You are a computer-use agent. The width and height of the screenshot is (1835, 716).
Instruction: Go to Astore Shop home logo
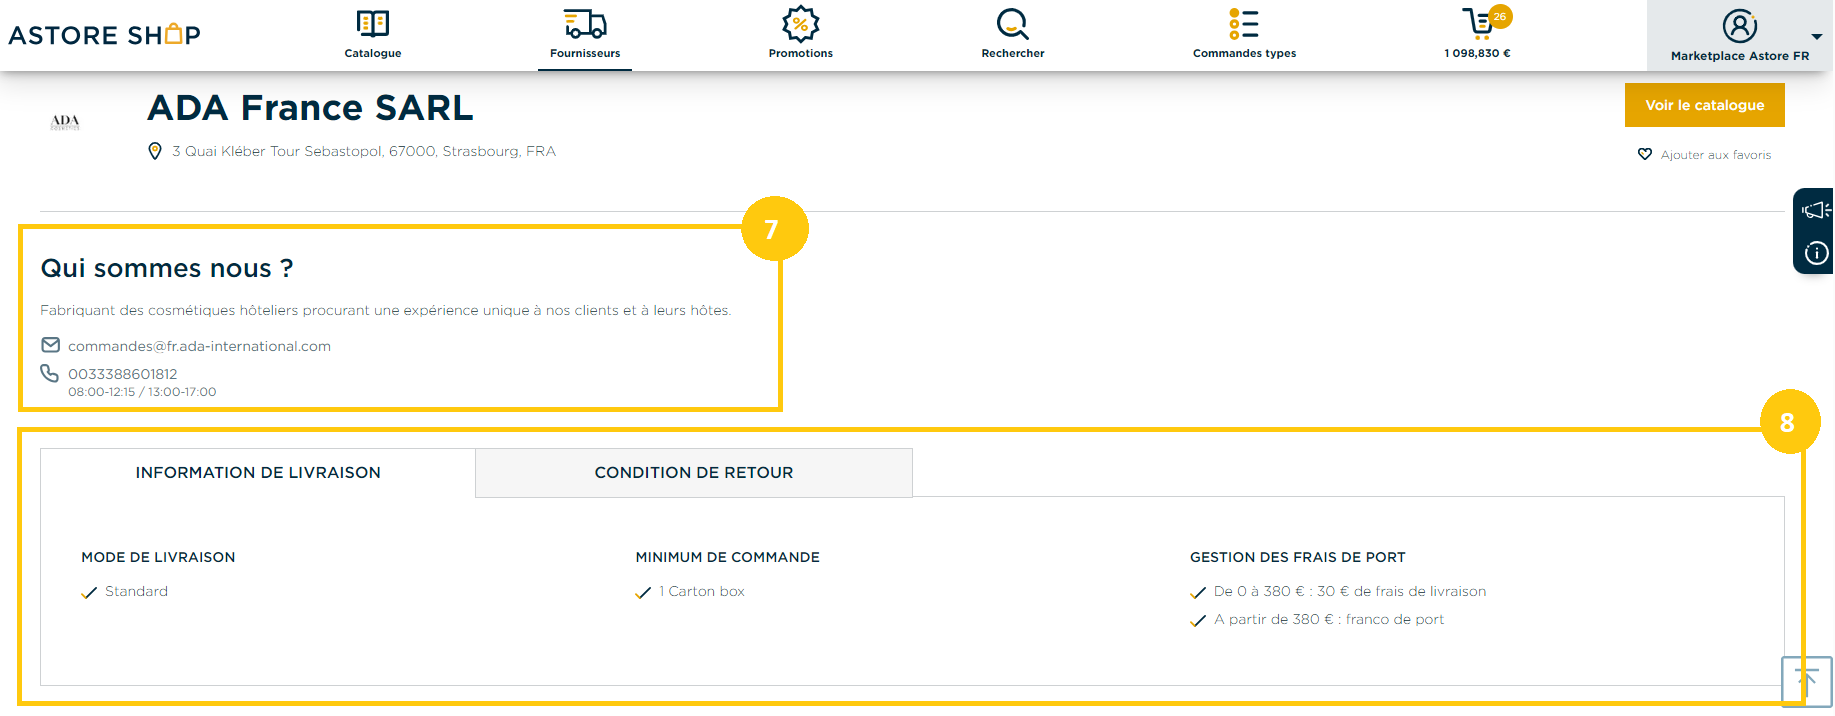[x=105, y=35]
